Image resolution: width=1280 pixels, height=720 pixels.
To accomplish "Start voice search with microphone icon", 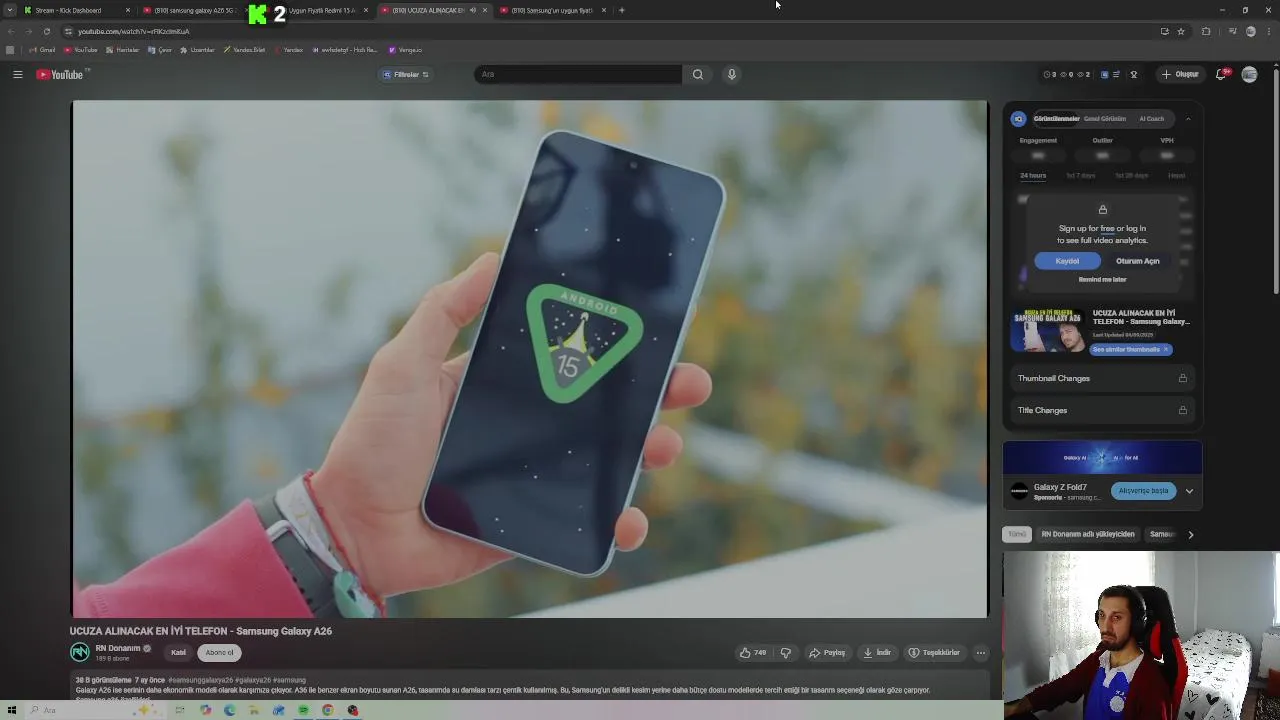I will coord(732,74).
